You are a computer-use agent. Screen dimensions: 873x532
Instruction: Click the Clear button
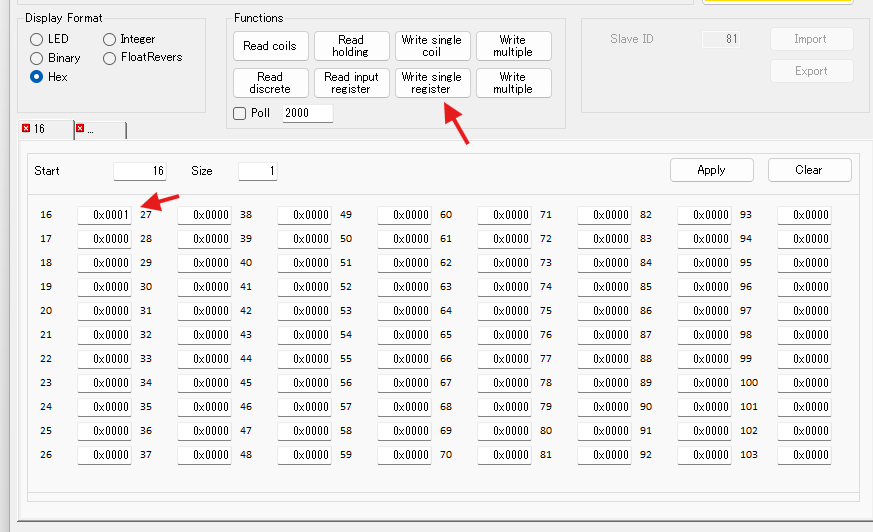(810, 170)
